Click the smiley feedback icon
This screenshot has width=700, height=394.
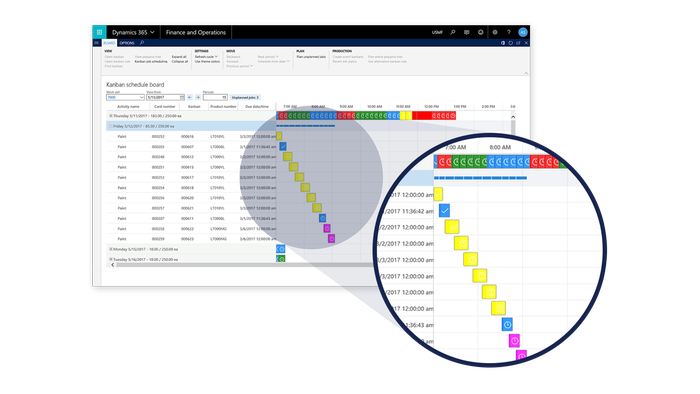(480, 32)
